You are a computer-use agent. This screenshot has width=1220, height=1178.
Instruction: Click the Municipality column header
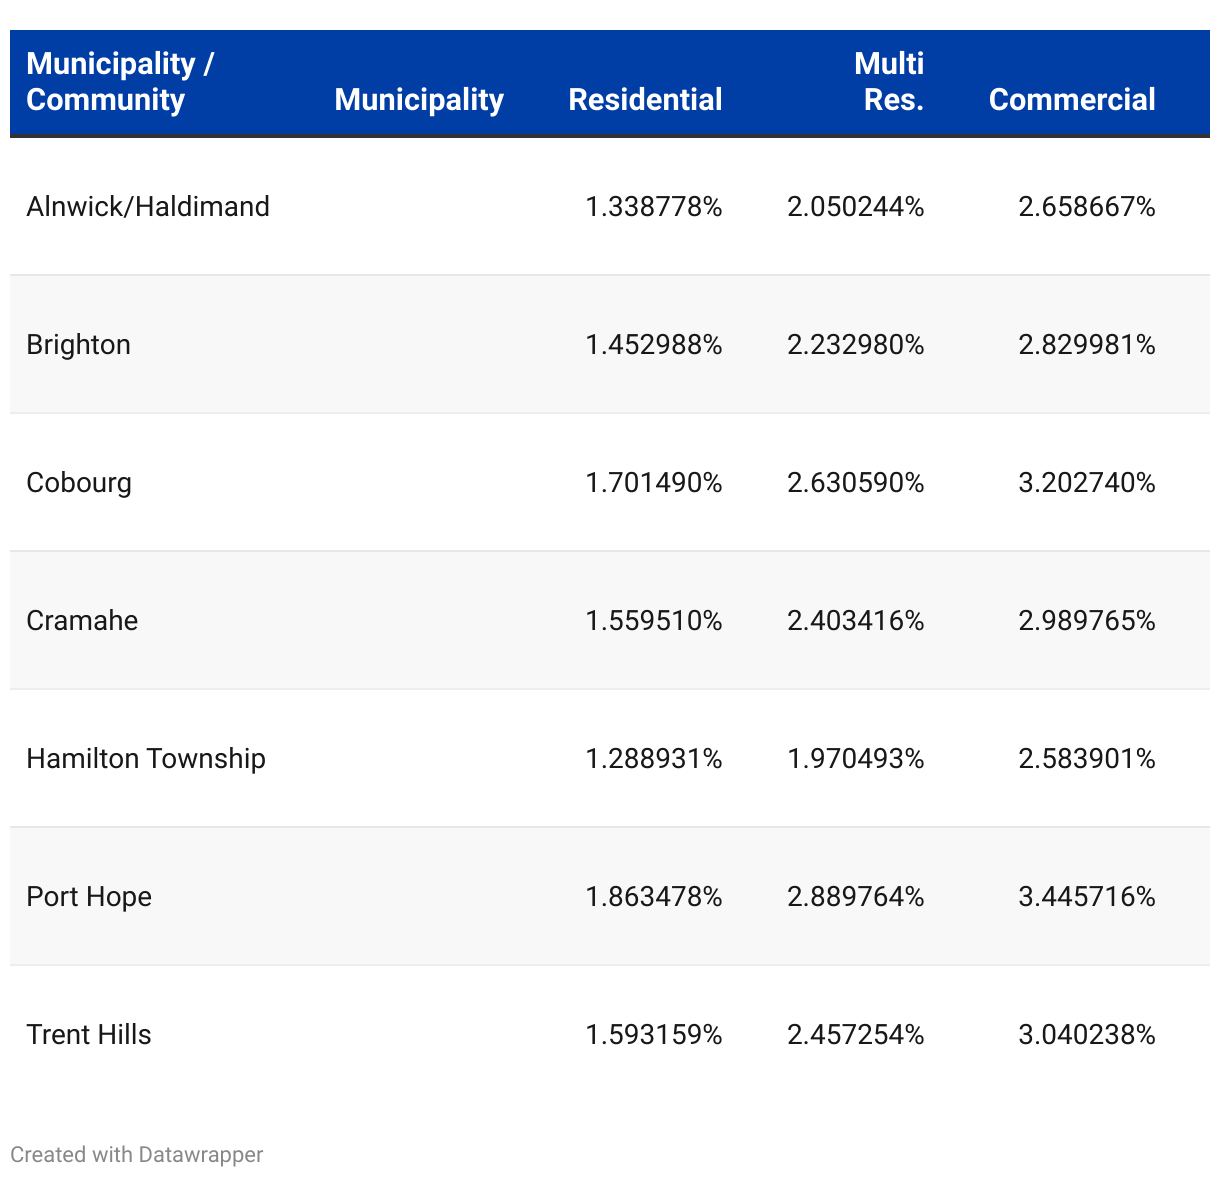tap(419, 100)
